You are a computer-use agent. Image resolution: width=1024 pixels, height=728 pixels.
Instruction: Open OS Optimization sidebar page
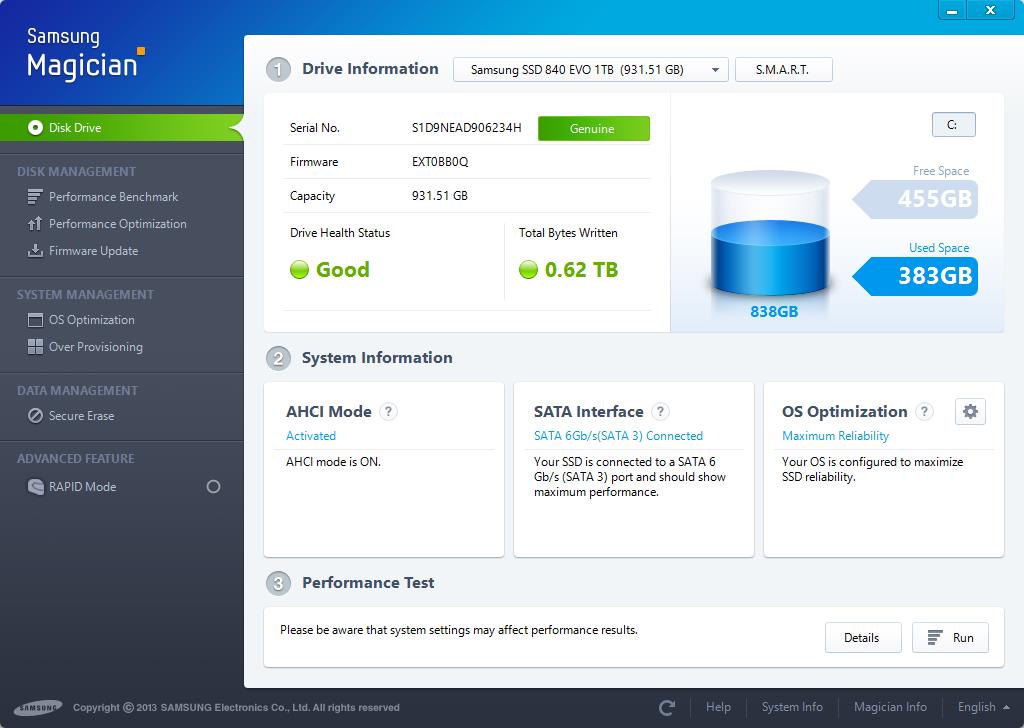[91, 320]
